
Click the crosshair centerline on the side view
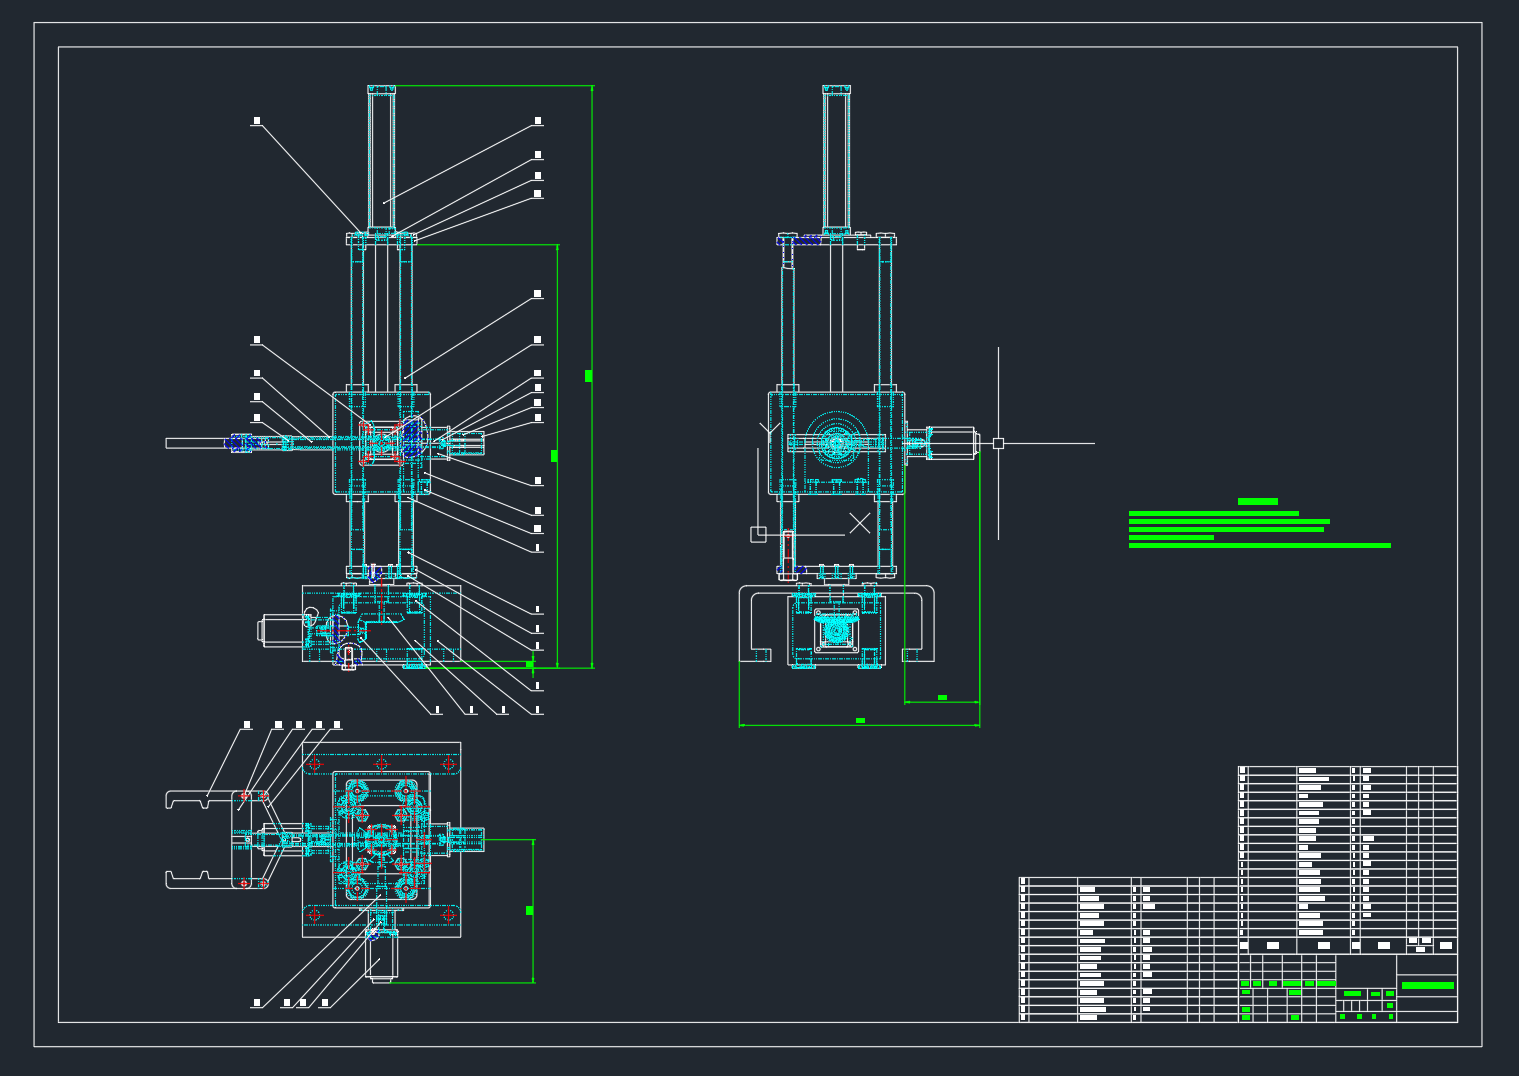point(996,445)
